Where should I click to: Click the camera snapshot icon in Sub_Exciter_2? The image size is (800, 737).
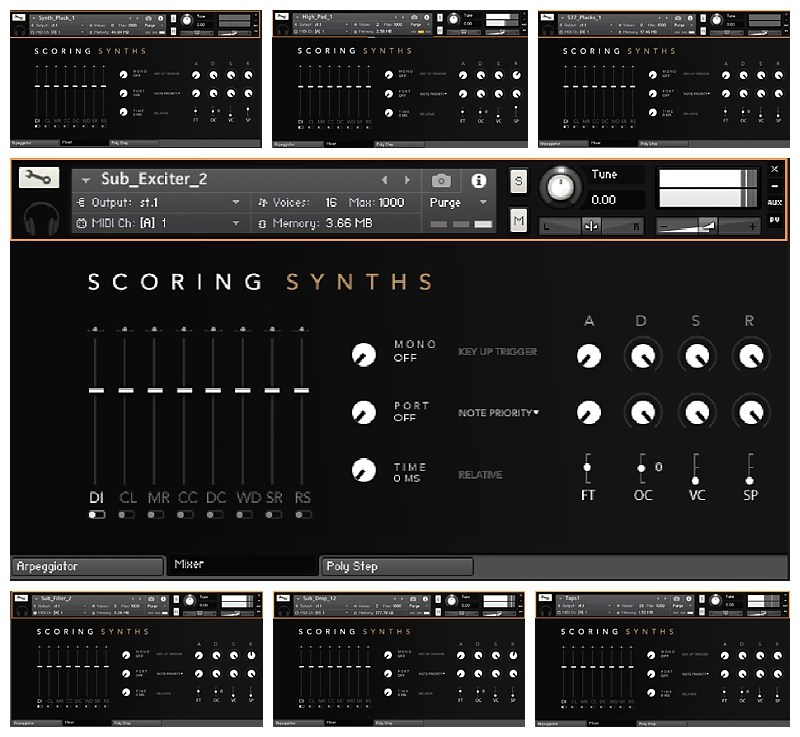pos(441,180)
